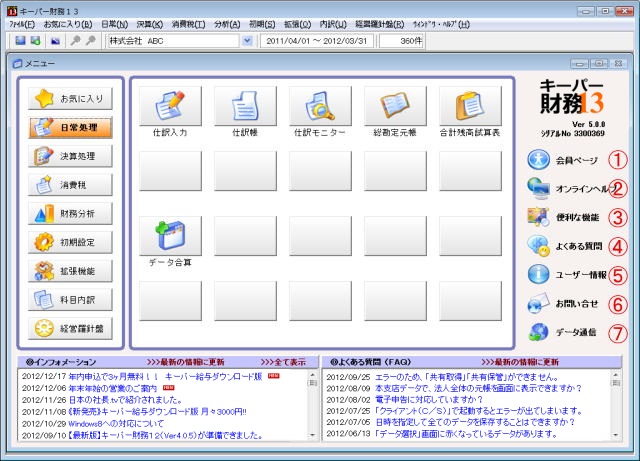Click the first pin toolbar icon
The height and width of the screenshot is (461, 640).
click(75, 40)
